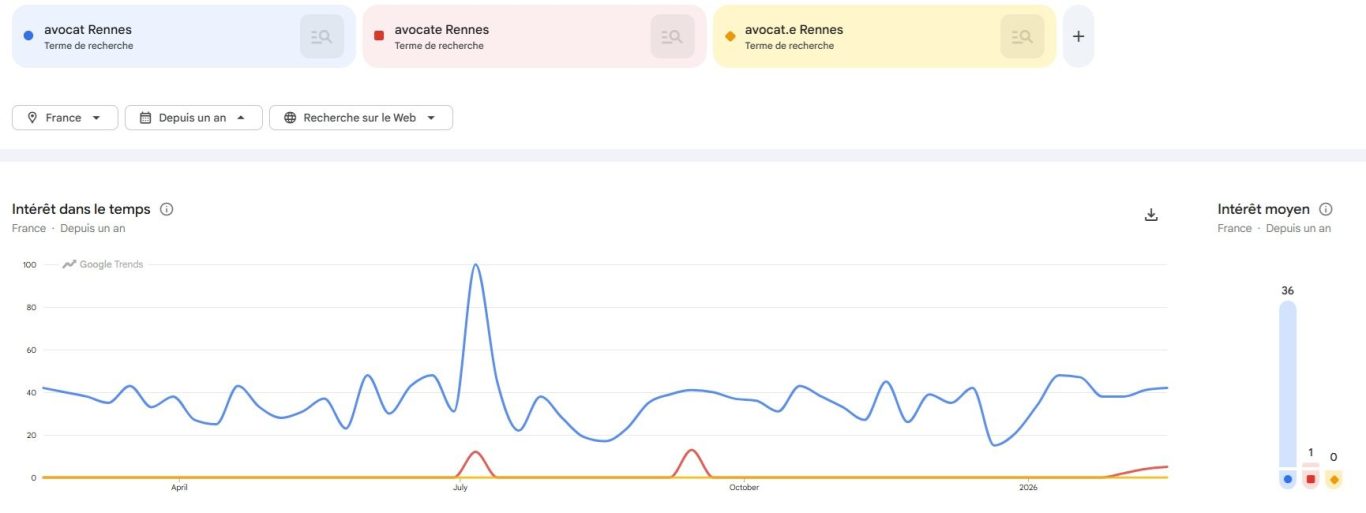1366x513 pixels.
Task: Click blue dot legend under average bar
Action: [1287, 480]
